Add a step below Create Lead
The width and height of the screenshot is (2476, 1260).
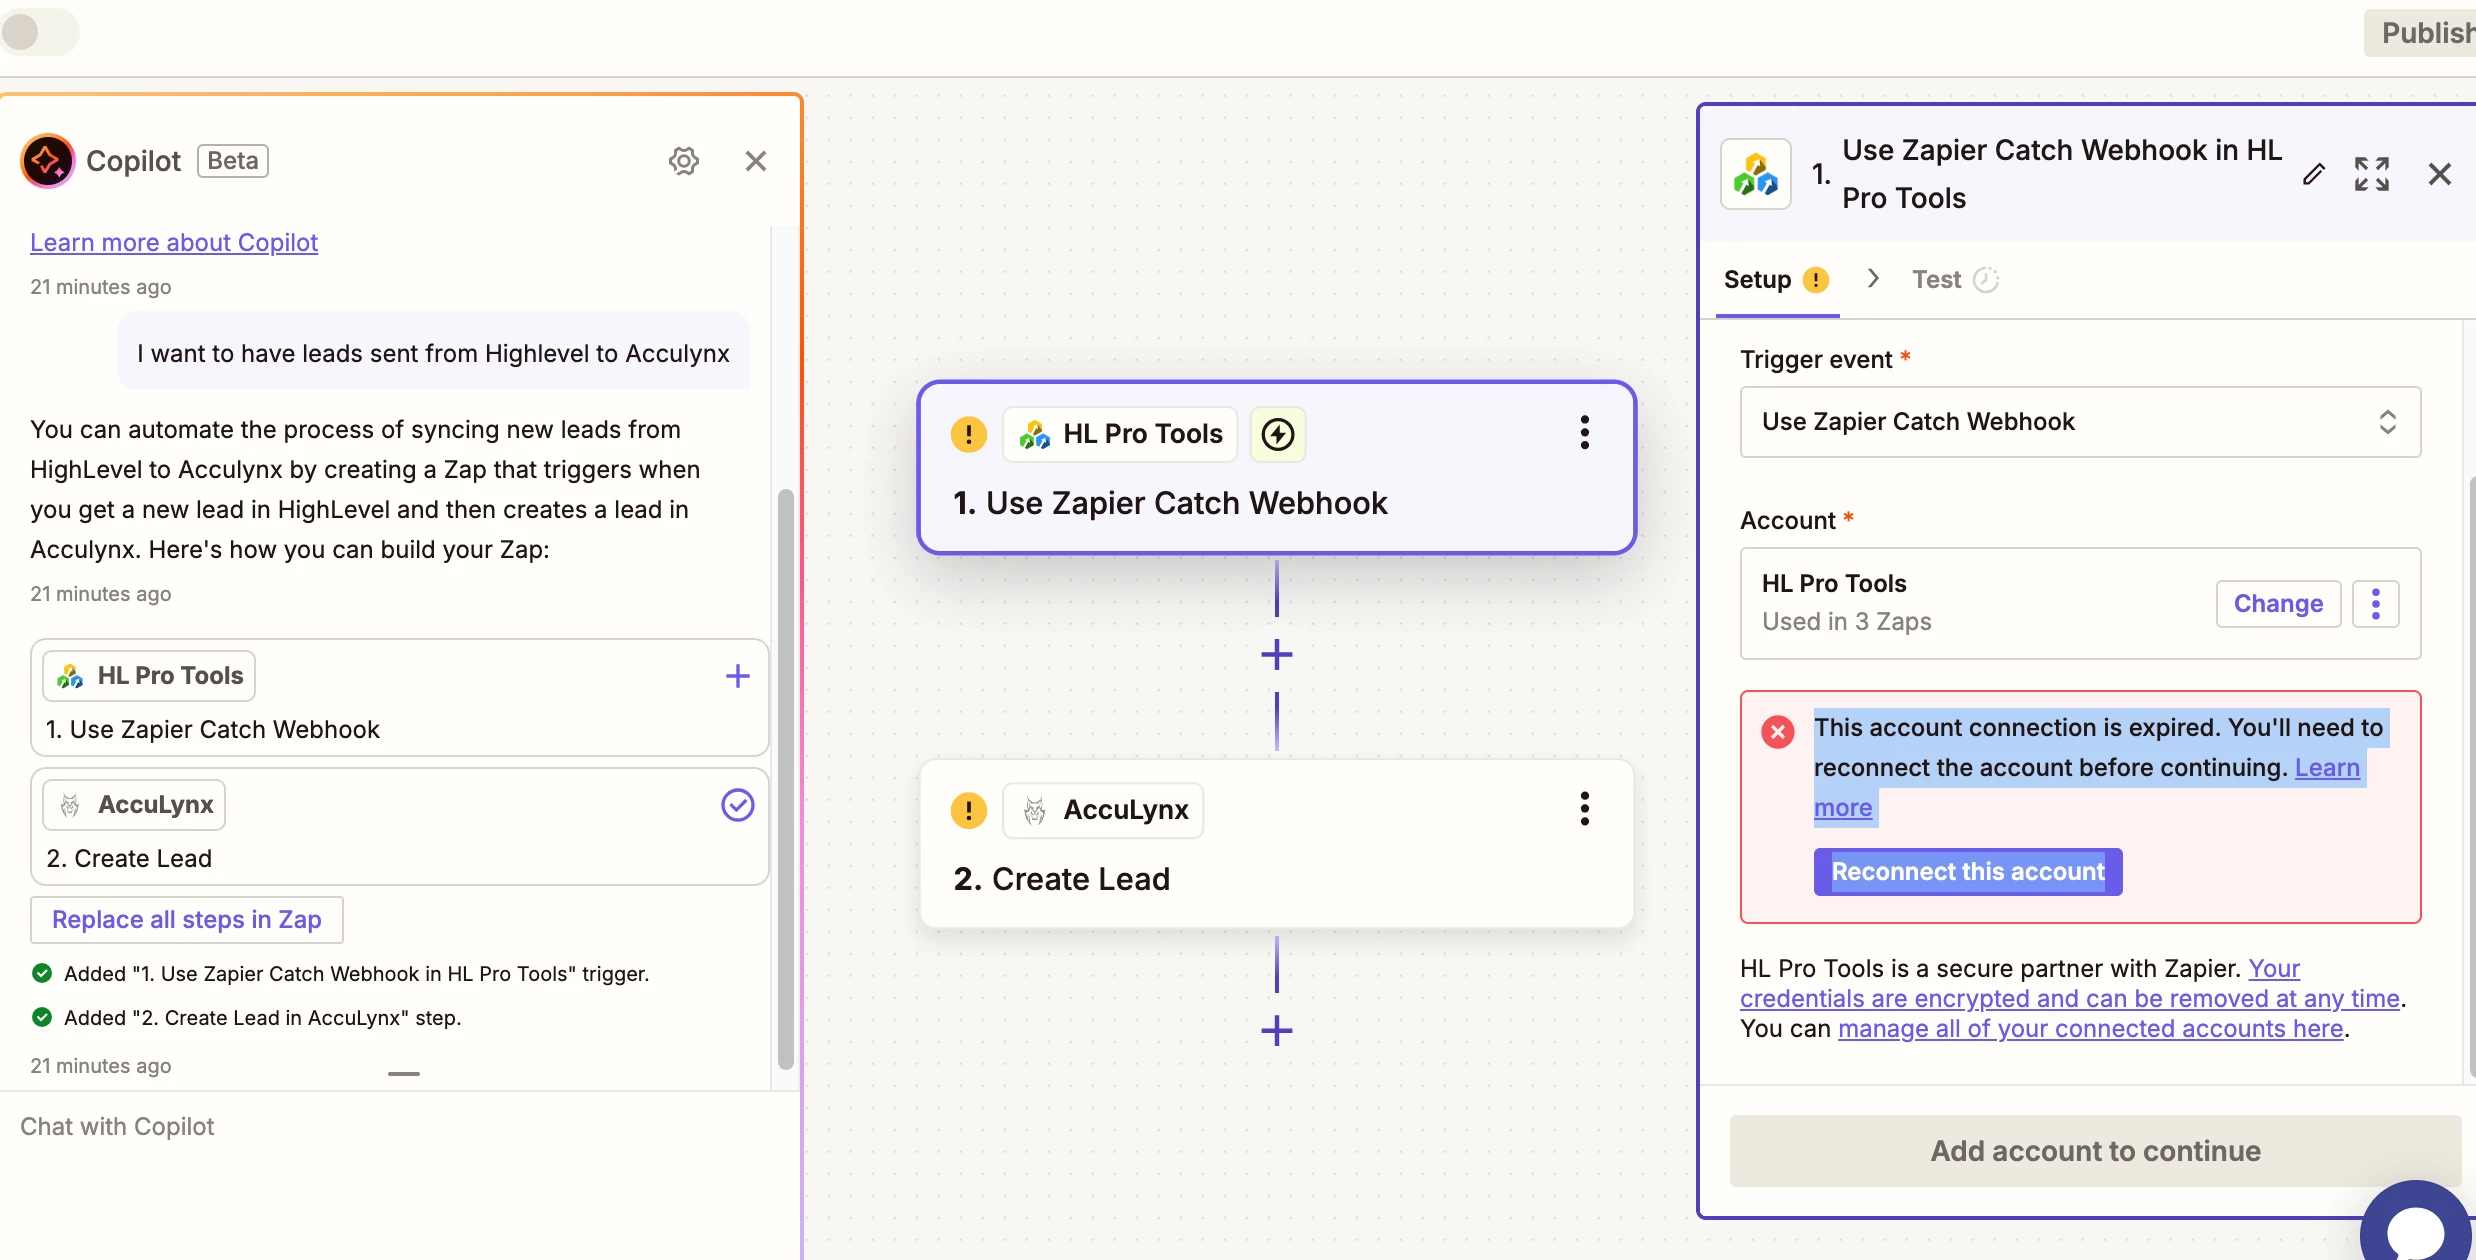(x=1276, y=1031)
